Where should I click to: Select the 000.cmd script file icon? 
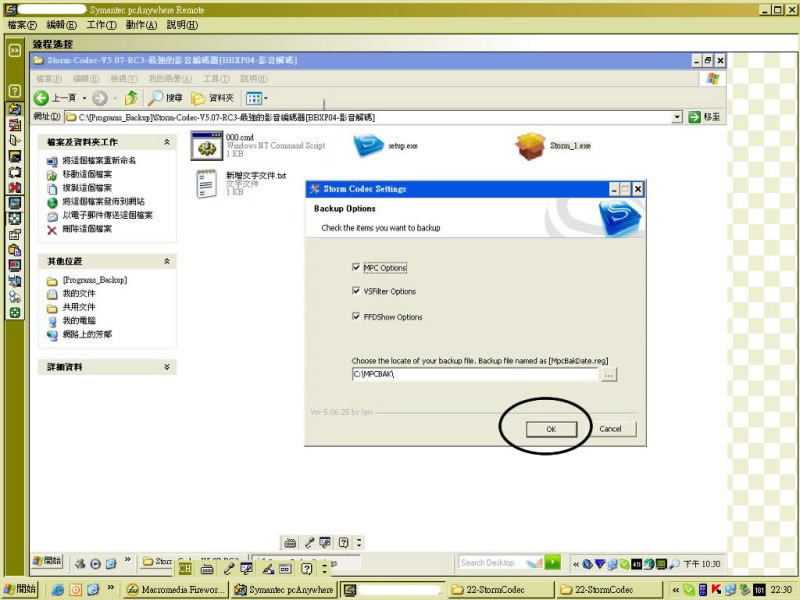click(207, 145)
